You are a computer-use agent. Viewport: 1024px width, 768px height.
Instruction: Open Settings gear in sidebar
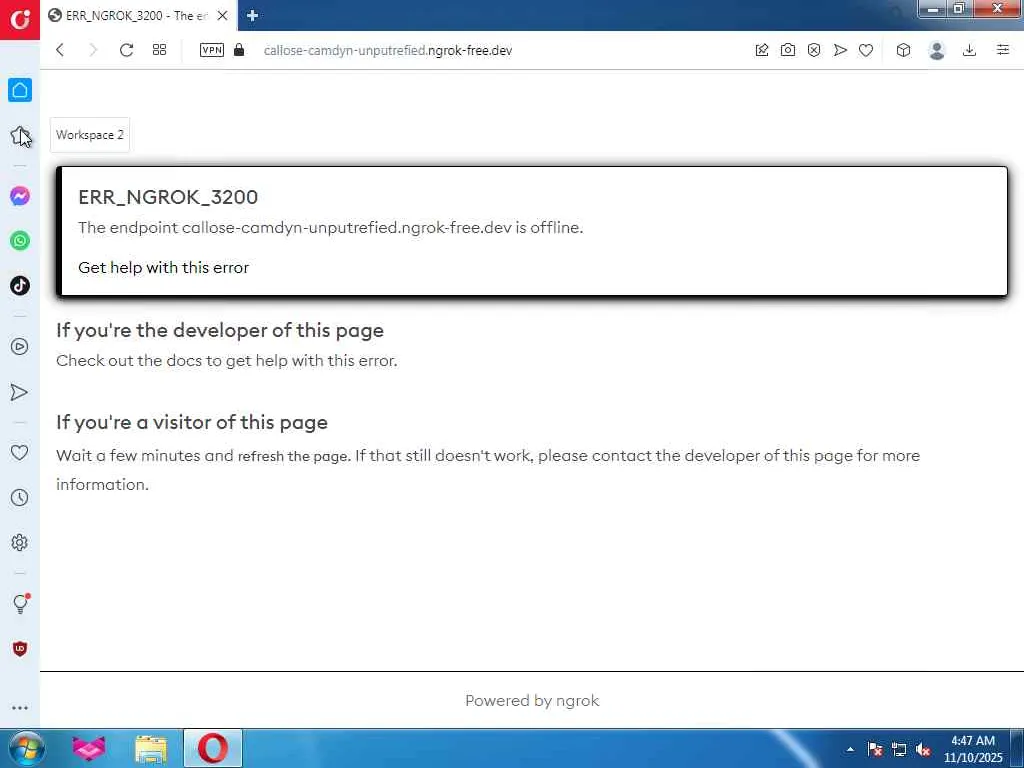pos(20,542)
